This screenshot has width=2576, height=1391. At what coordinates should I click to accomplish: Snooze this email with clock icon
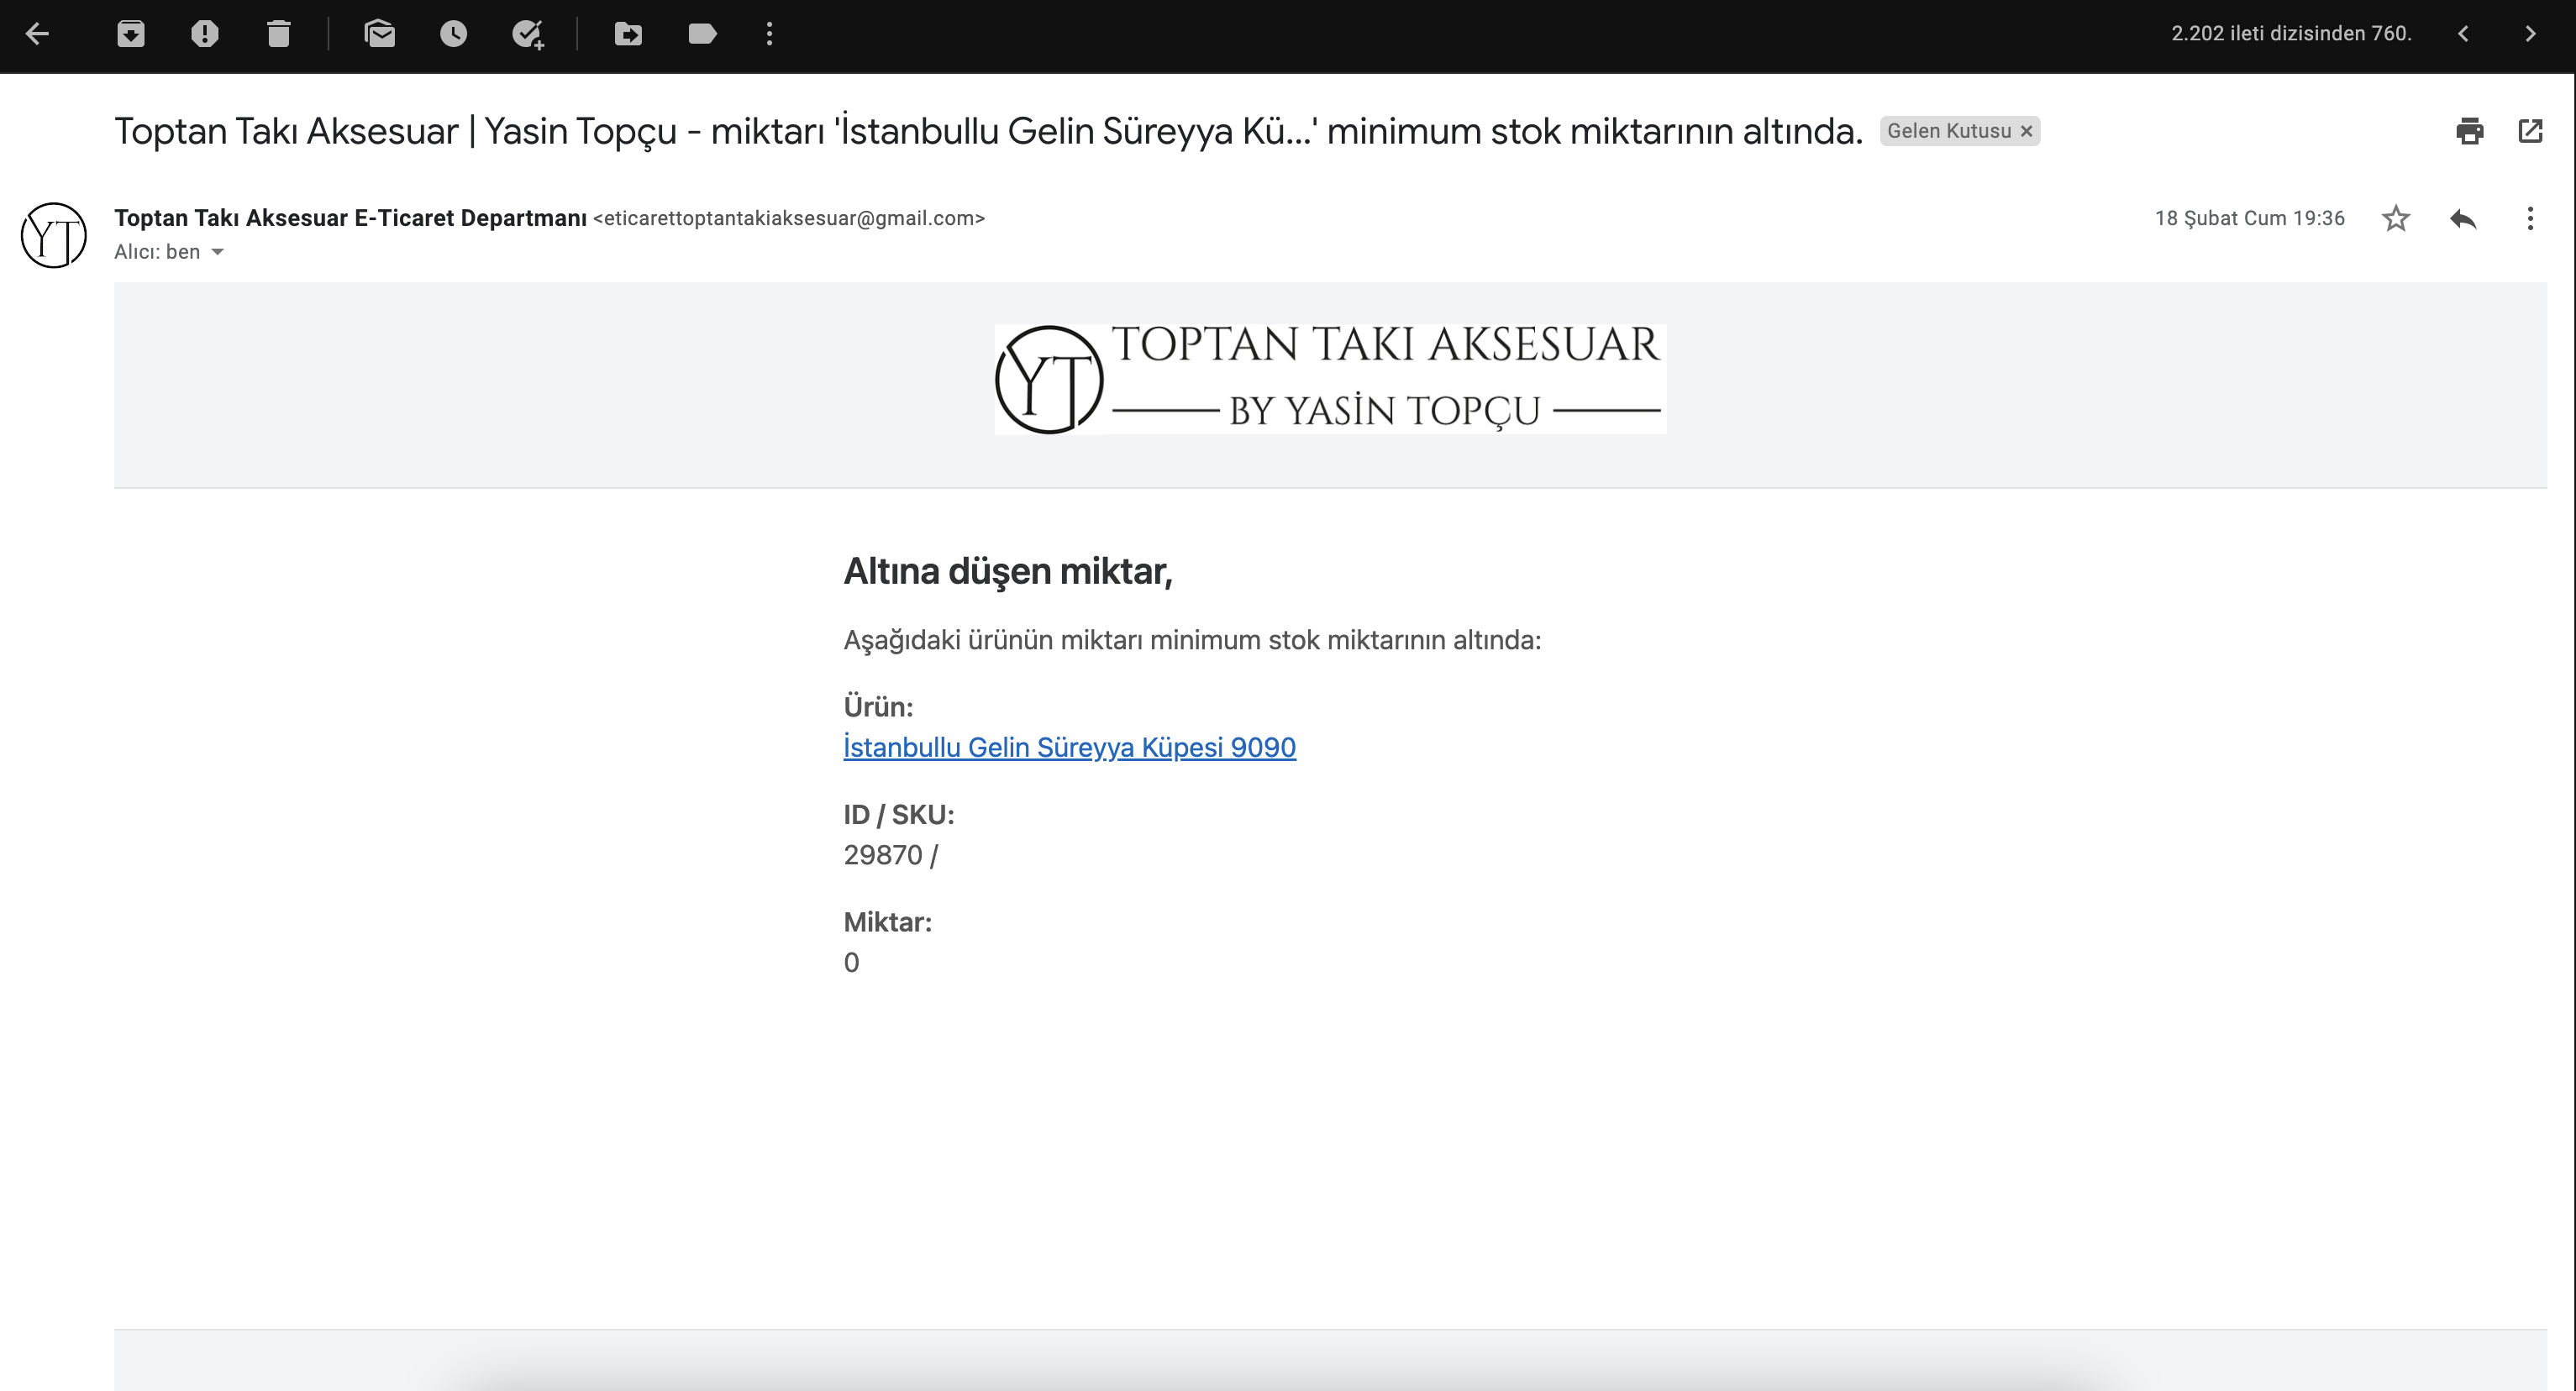[453, 34]
